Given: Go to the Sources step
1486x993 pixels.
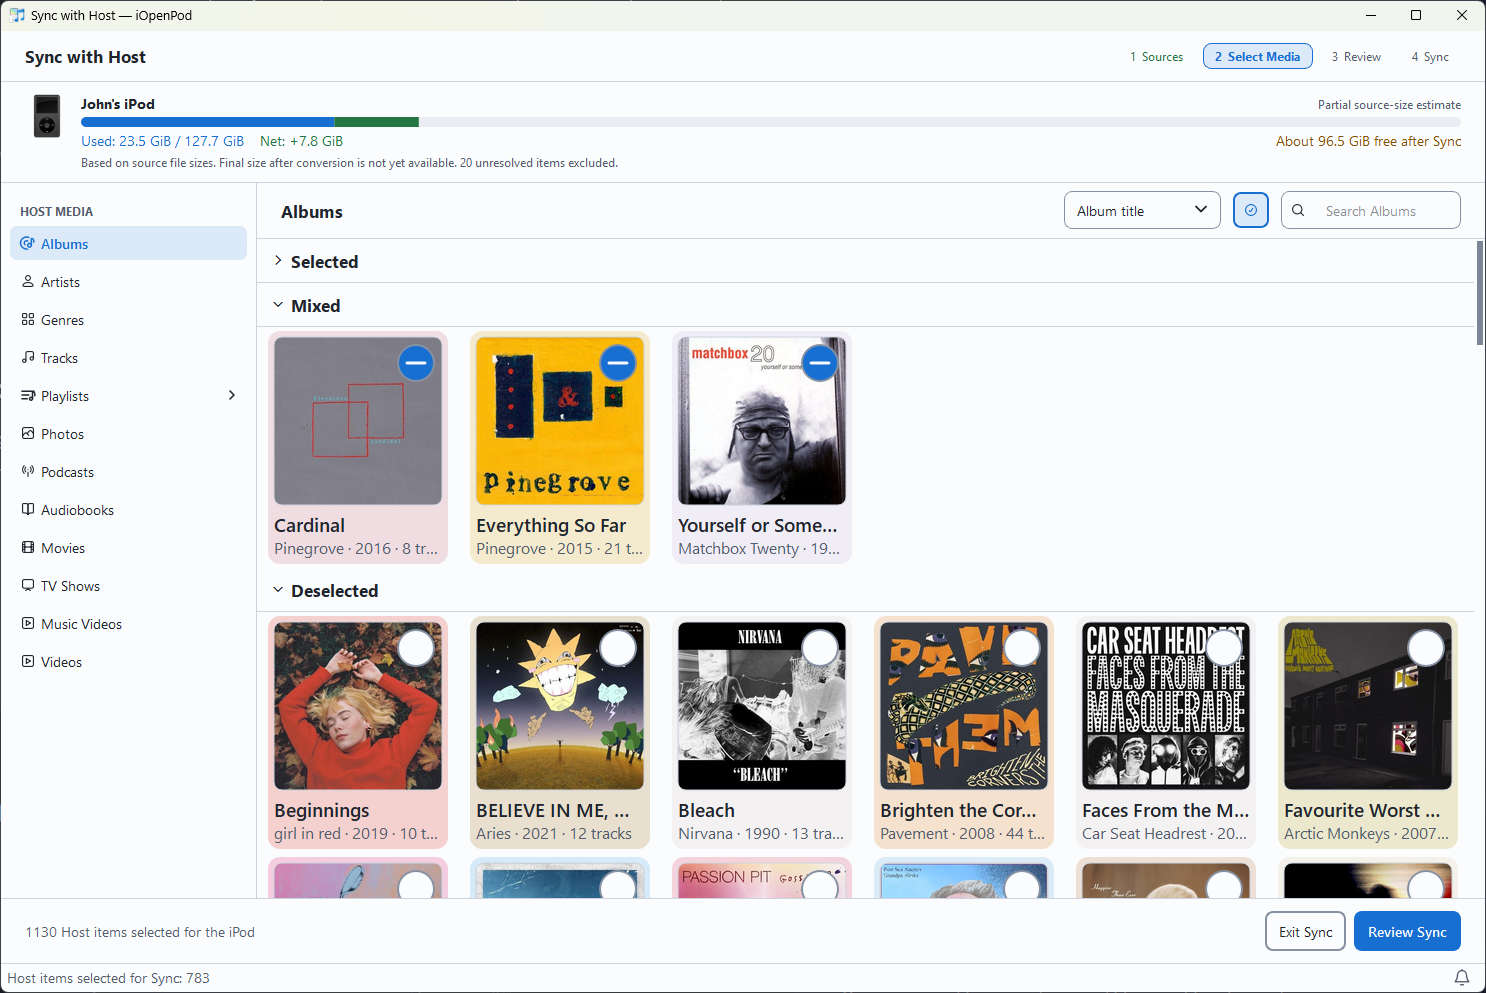Looking at the screenshot, I should tap(1156, 57).
